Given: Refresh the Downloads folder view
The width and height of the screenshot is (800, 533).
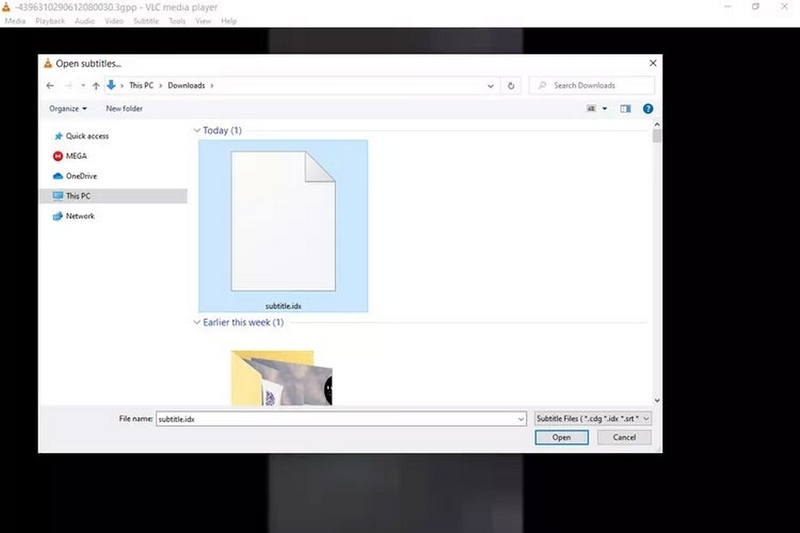Looking at the screenshot, I should [511, 86].
